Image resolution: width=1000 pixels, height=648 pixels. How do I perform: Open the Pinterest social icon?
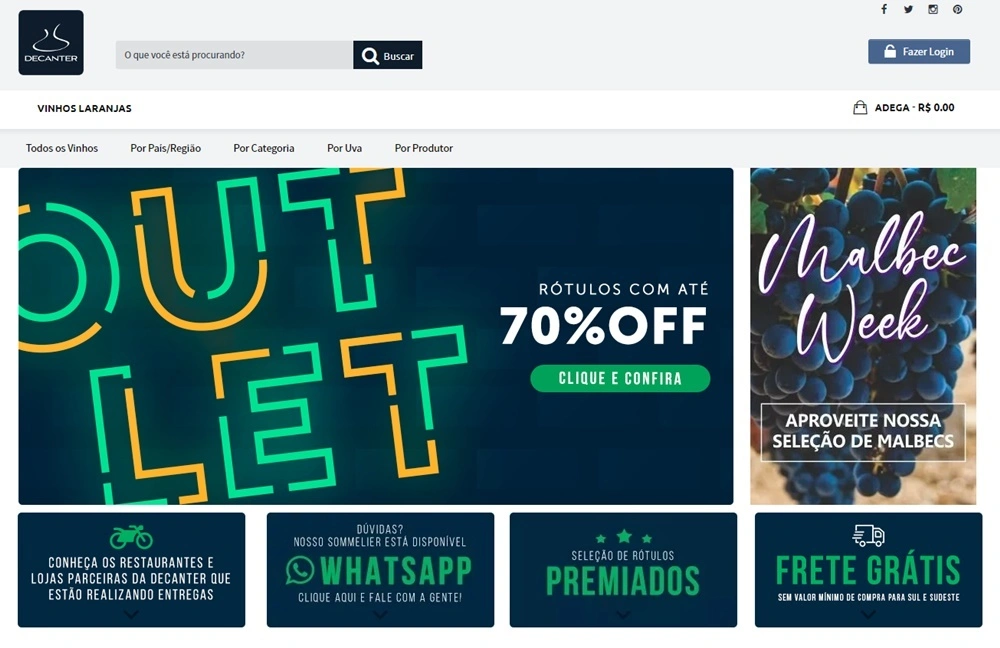tap(957, 9)
